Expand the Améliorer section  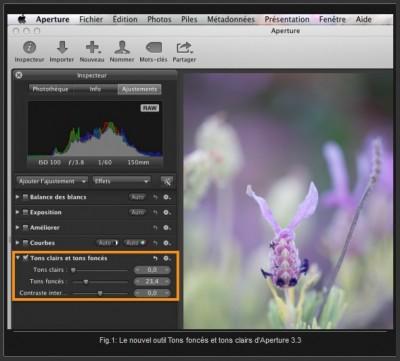(x=18, y=228)
